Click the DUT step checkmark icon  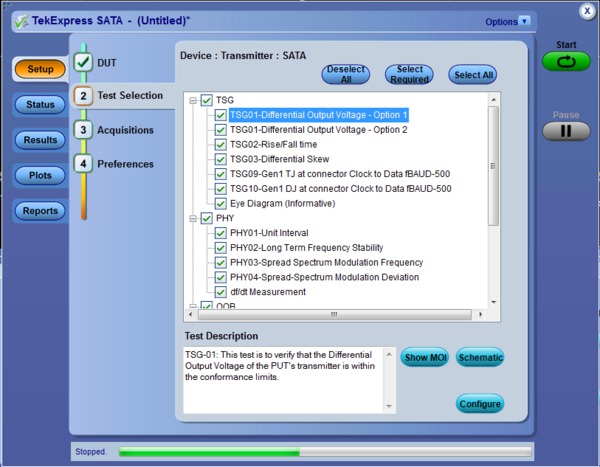click(x=83, y=62)
